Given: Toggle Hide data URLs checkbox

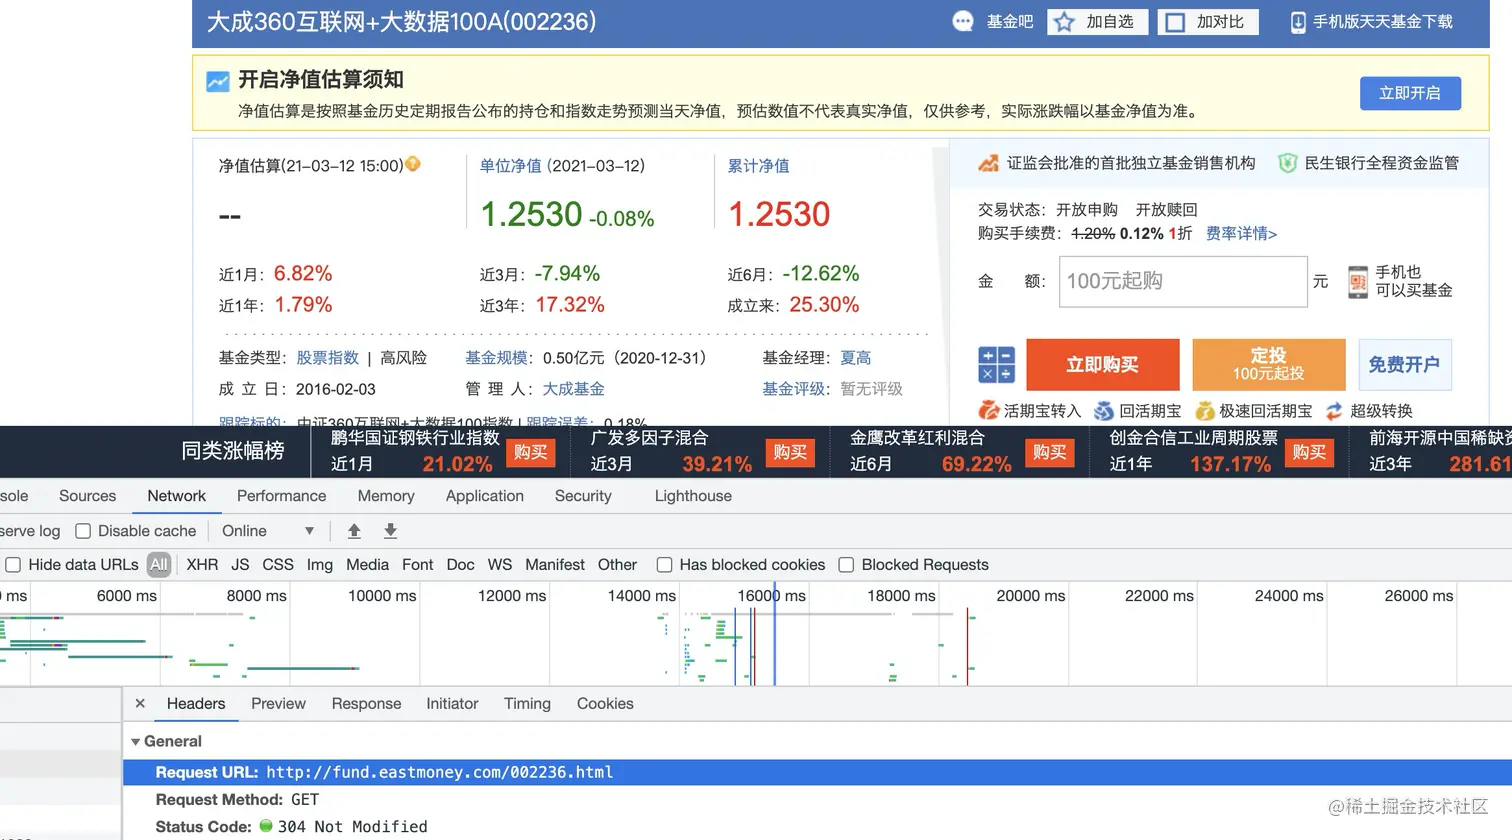Looking at the screenshot, I should point(13,565).
